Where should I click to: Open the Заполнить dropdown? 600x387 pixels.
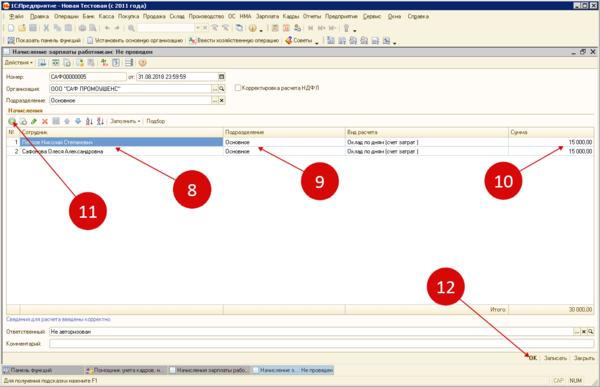(x=125, y=121)
